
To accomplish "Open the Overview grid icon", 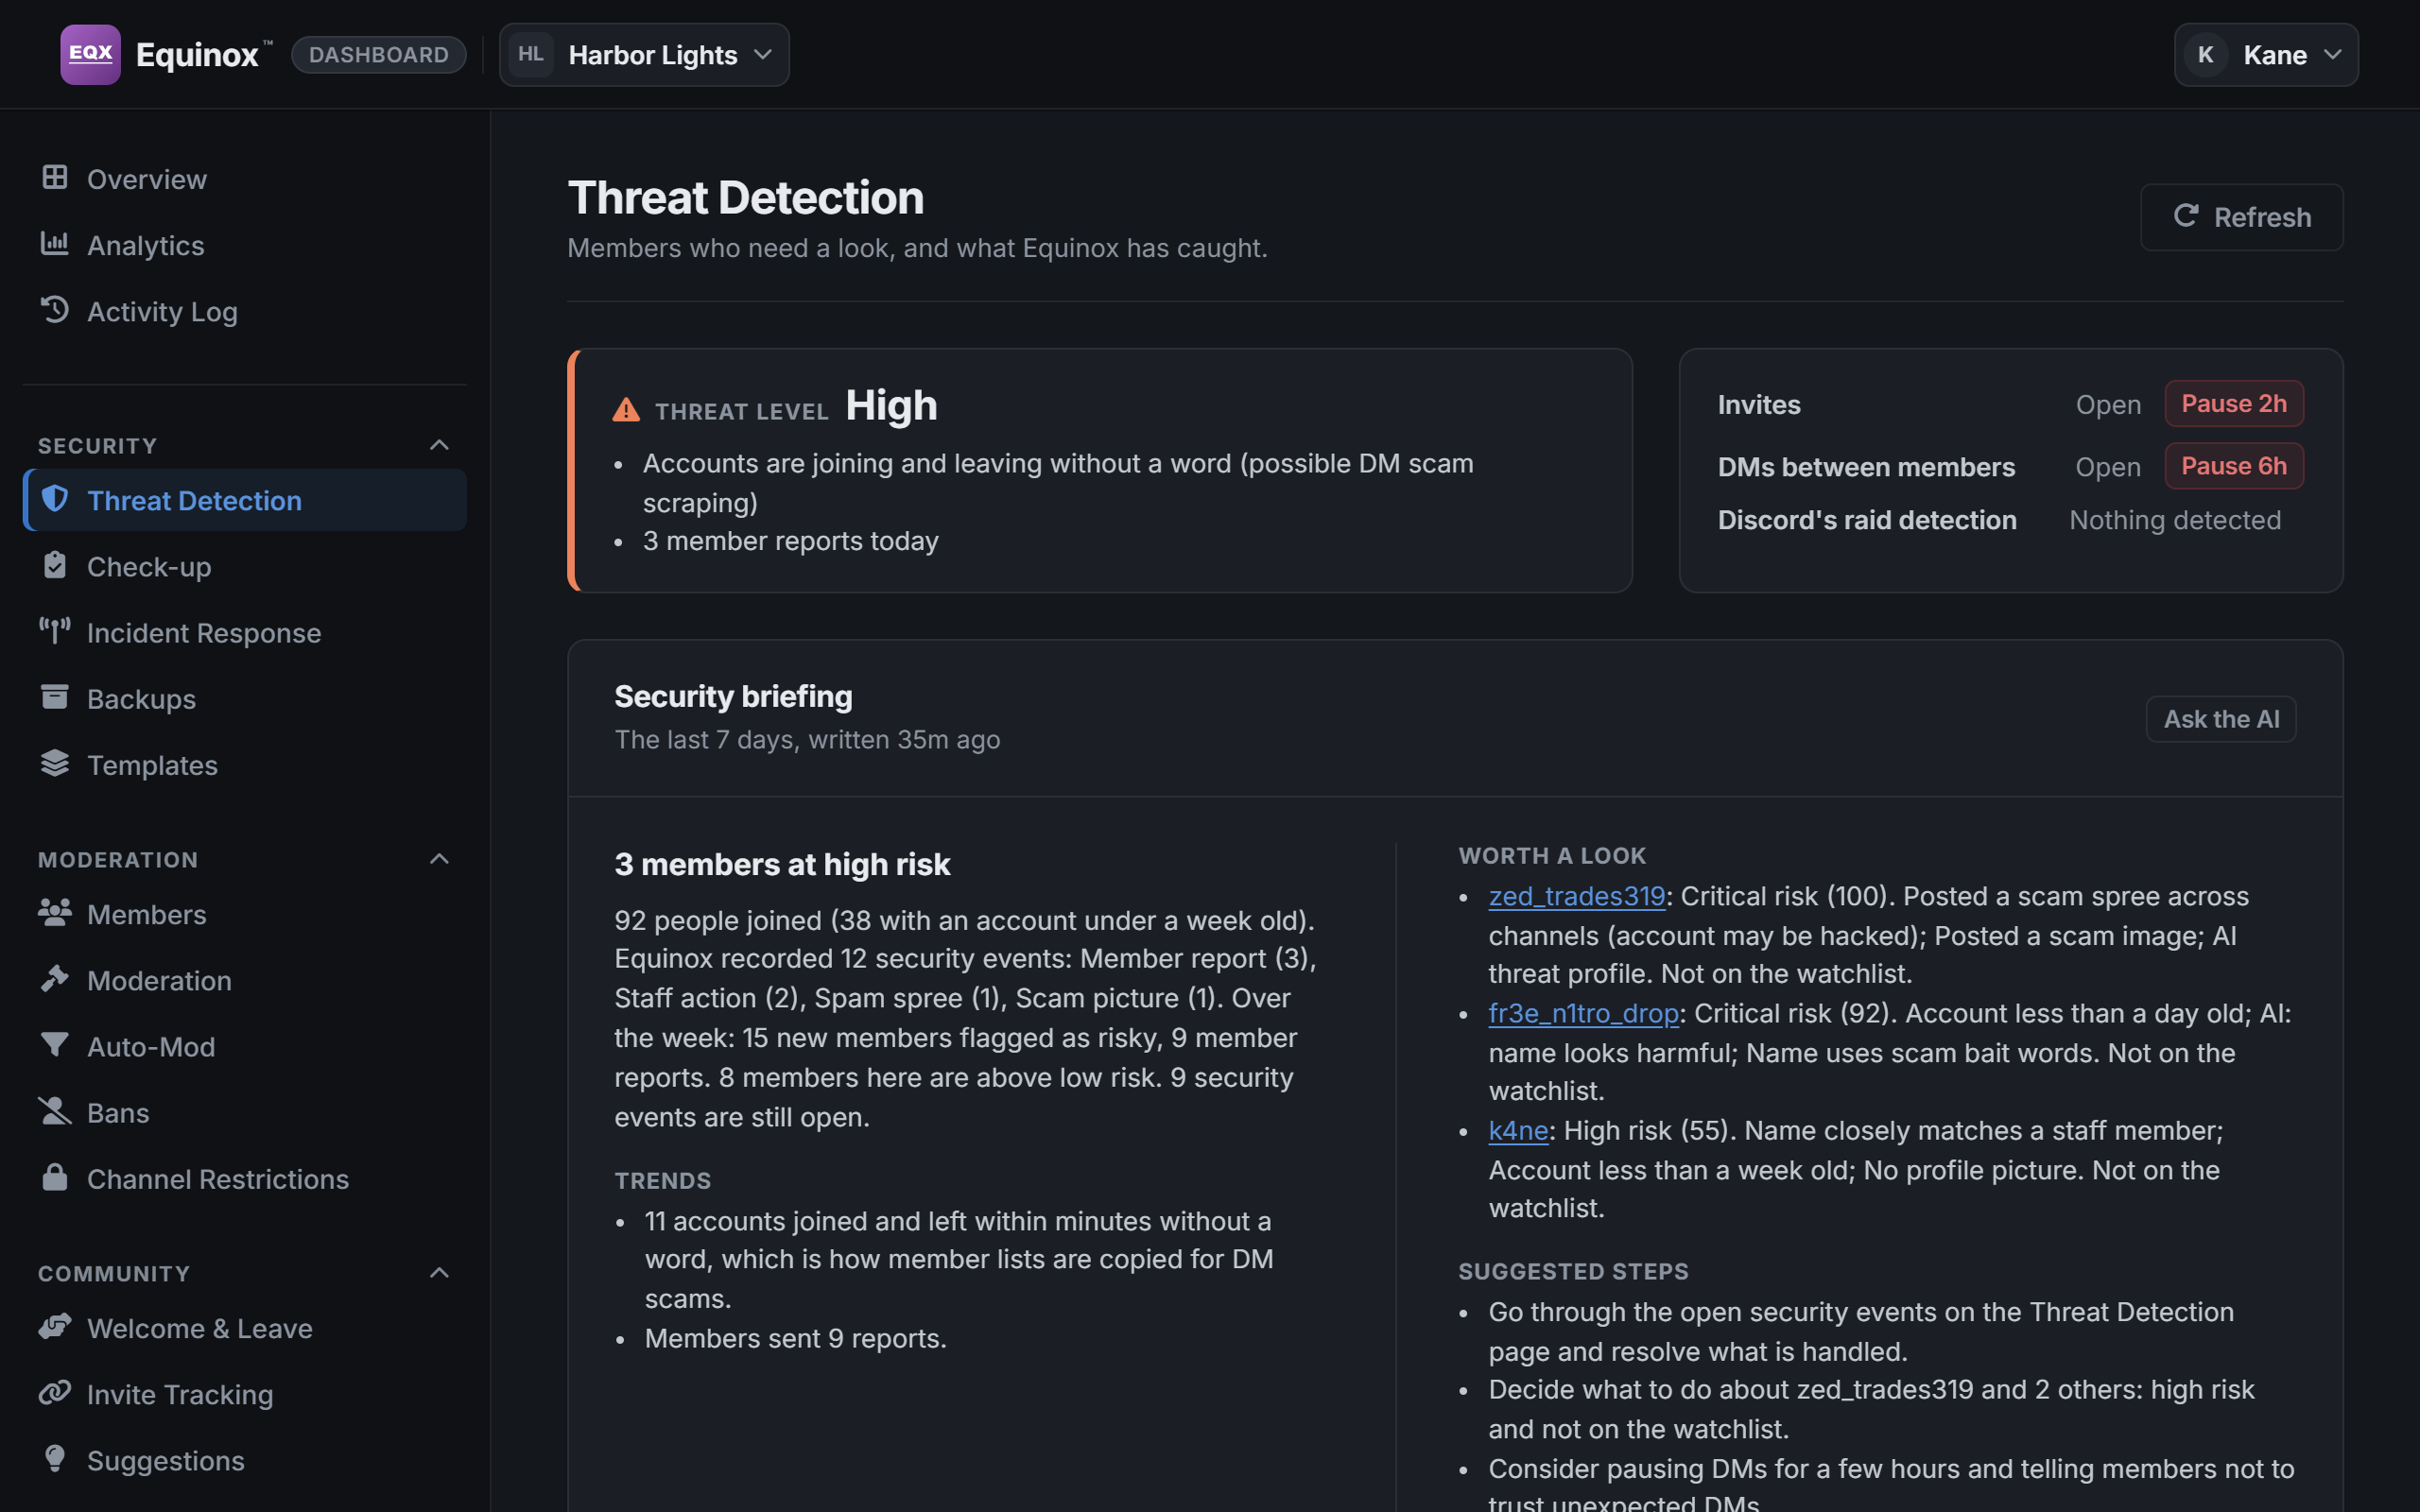I will click(55, 178).
